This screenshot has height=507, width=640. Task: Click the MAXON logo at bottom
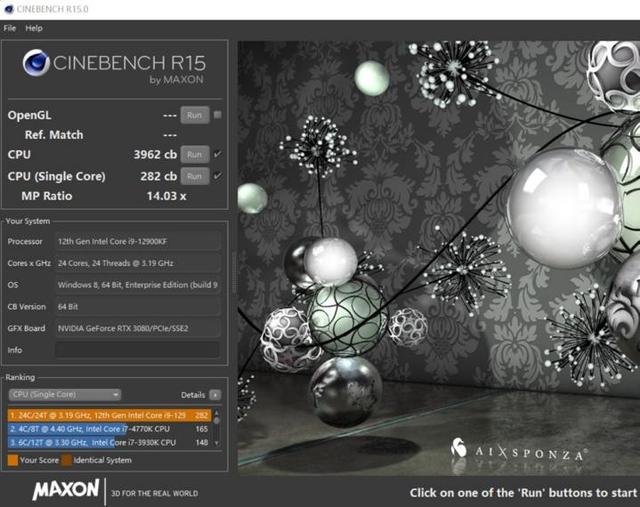point(66,491)
